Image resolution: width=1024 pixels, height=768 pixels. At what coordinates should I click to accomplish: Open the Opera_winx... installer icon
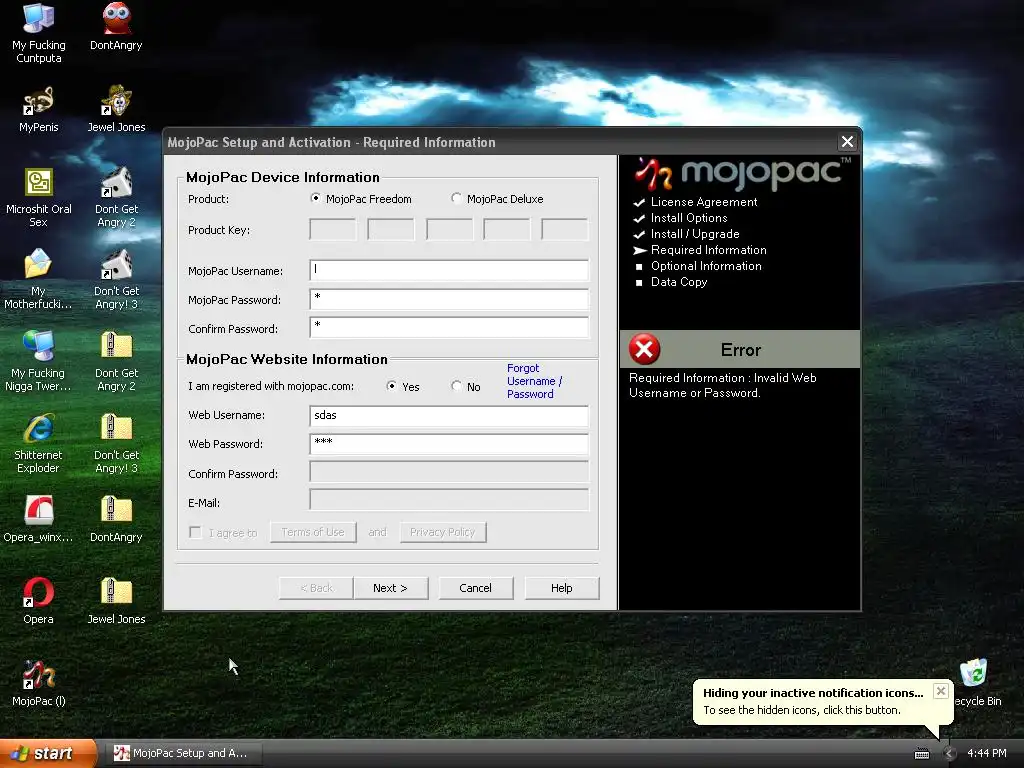[39, 518]
